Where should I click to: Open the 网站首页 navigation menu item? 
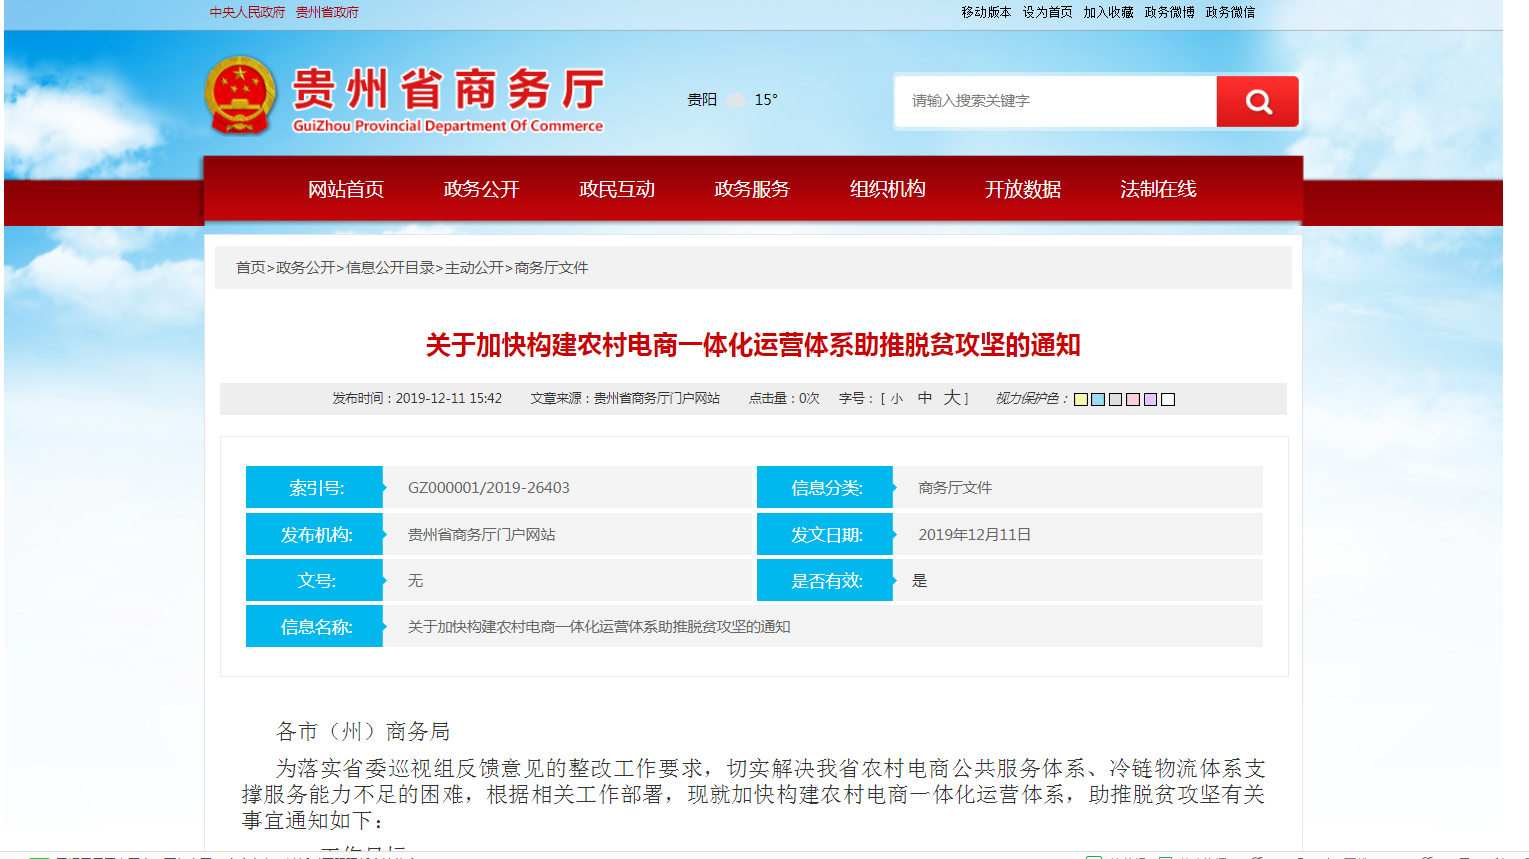(x=346, y=189)
